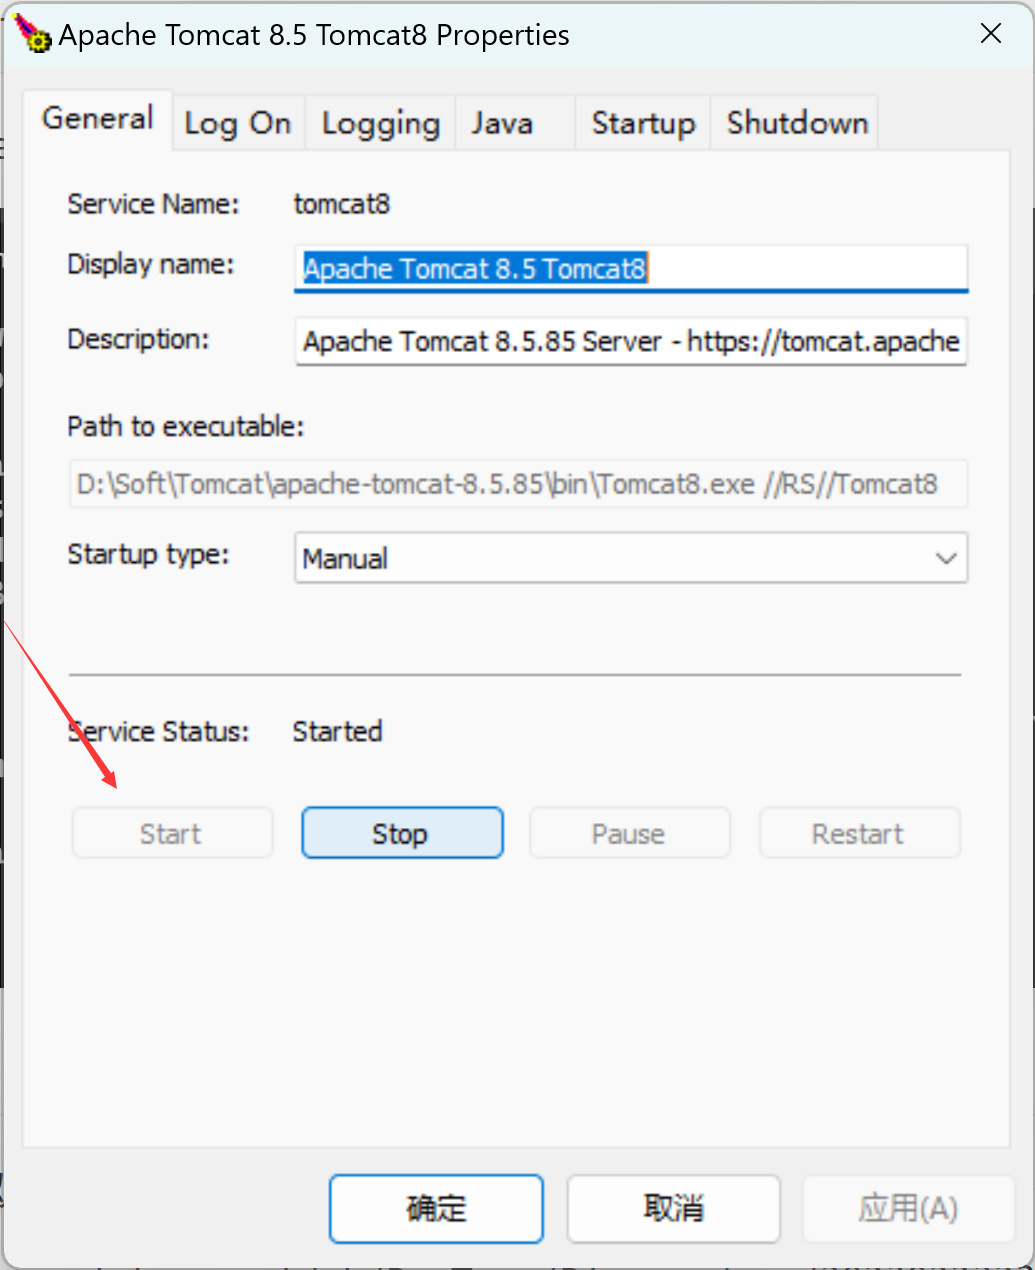
Task: Click the Path to executable field
Action: [518, 484]
